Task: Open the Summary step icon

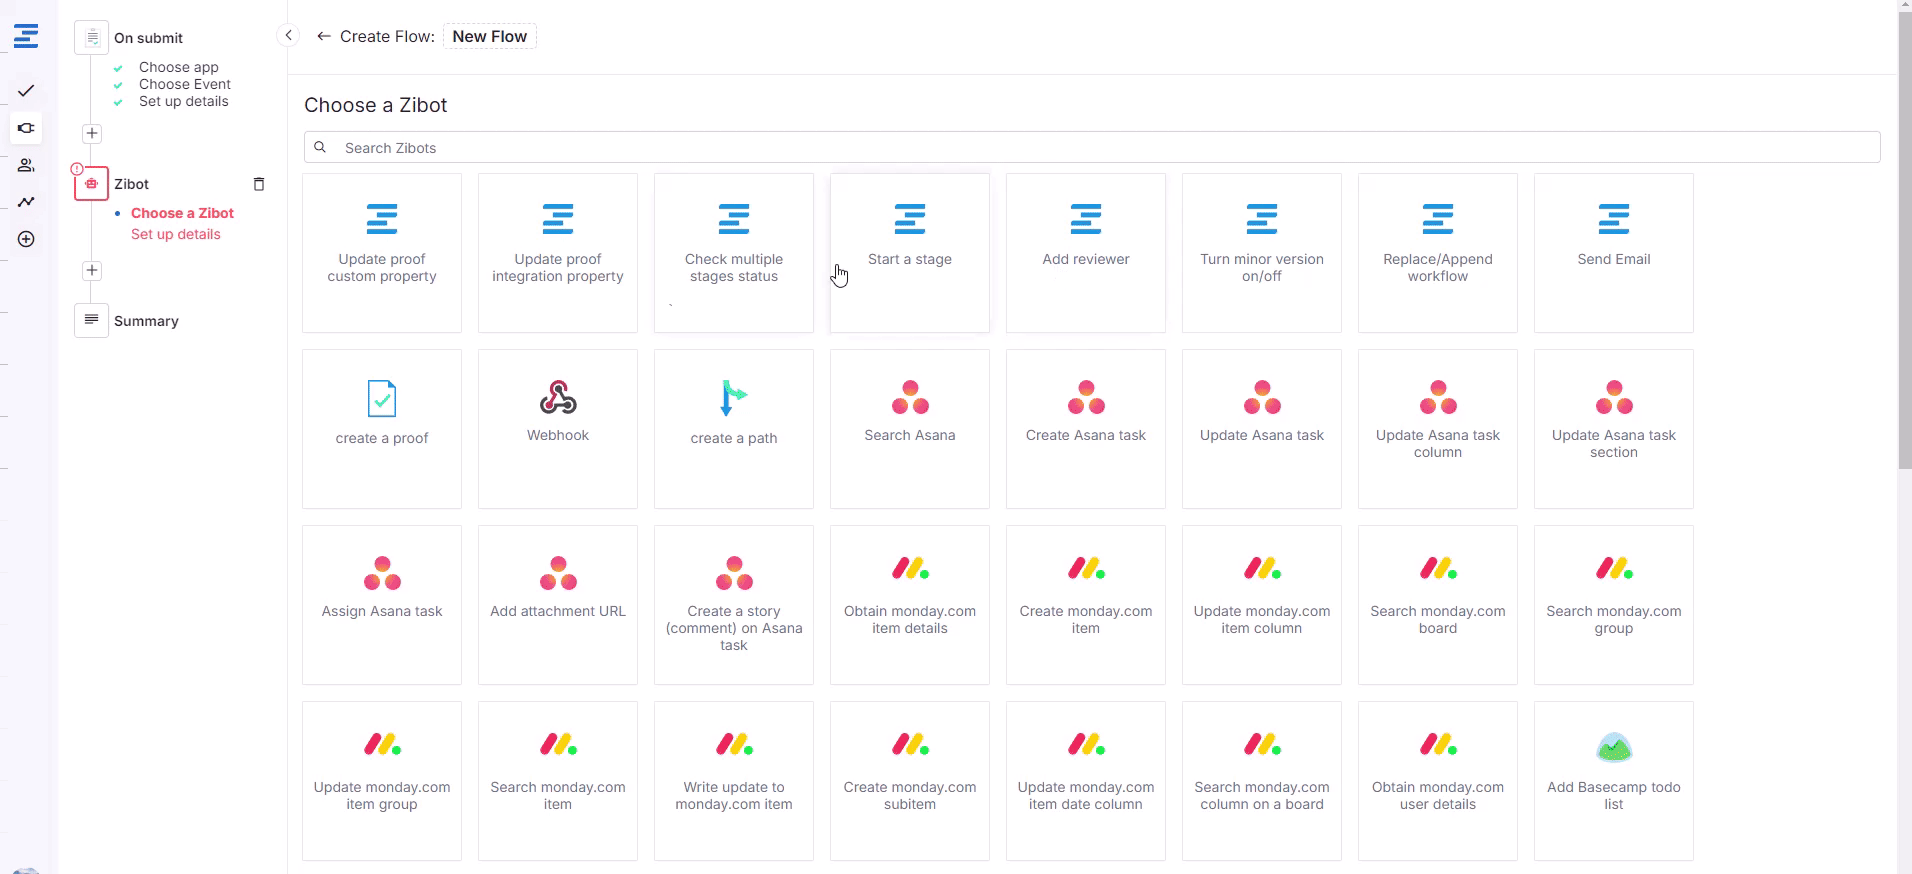Action: point(91,321)
